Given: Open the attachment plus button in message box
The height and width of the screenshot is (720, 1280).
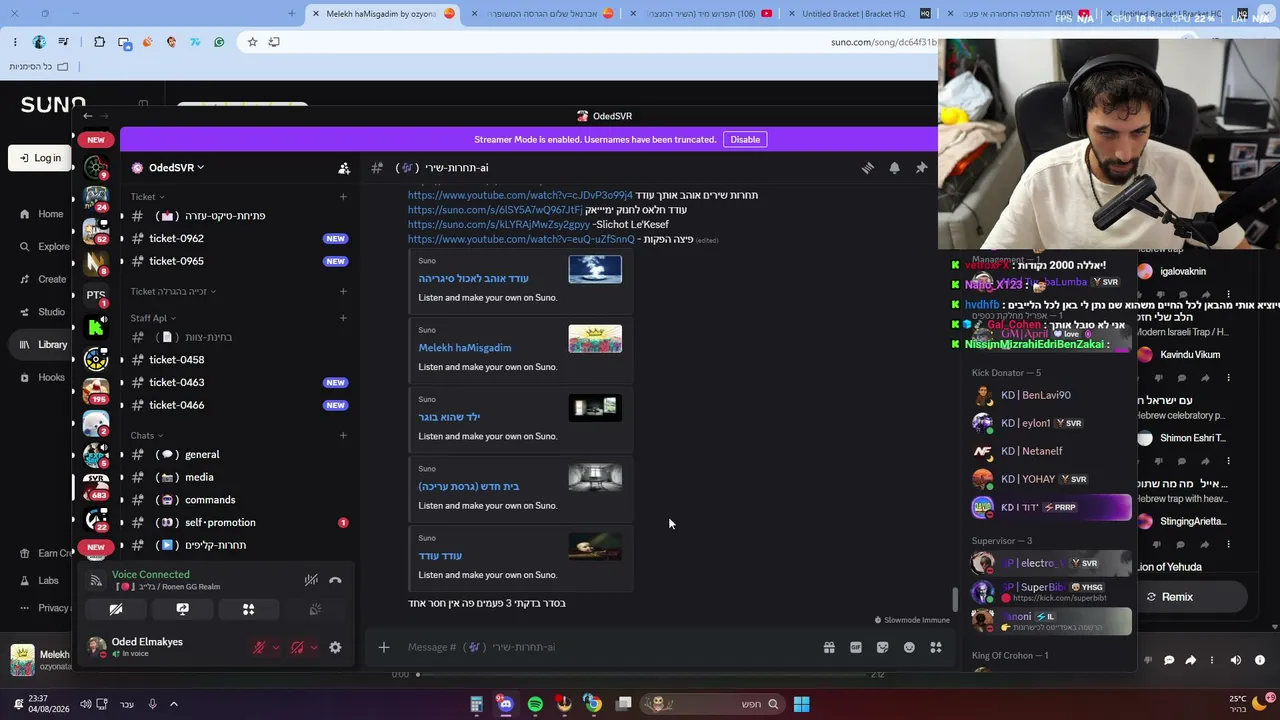Looking at the screenshot, I should point(384,647).
